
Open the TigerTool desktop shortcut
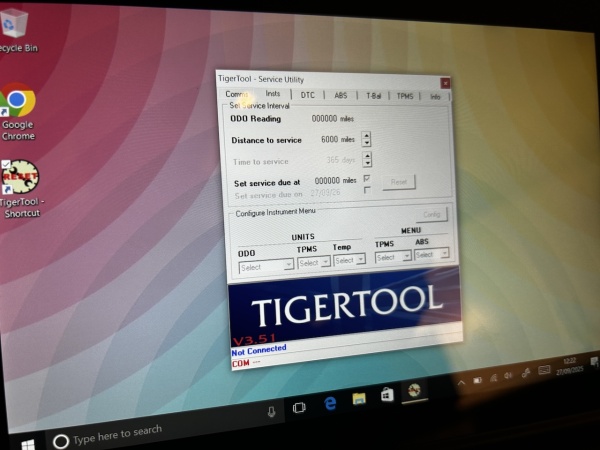pyautogui.click(x=20, y=180)
